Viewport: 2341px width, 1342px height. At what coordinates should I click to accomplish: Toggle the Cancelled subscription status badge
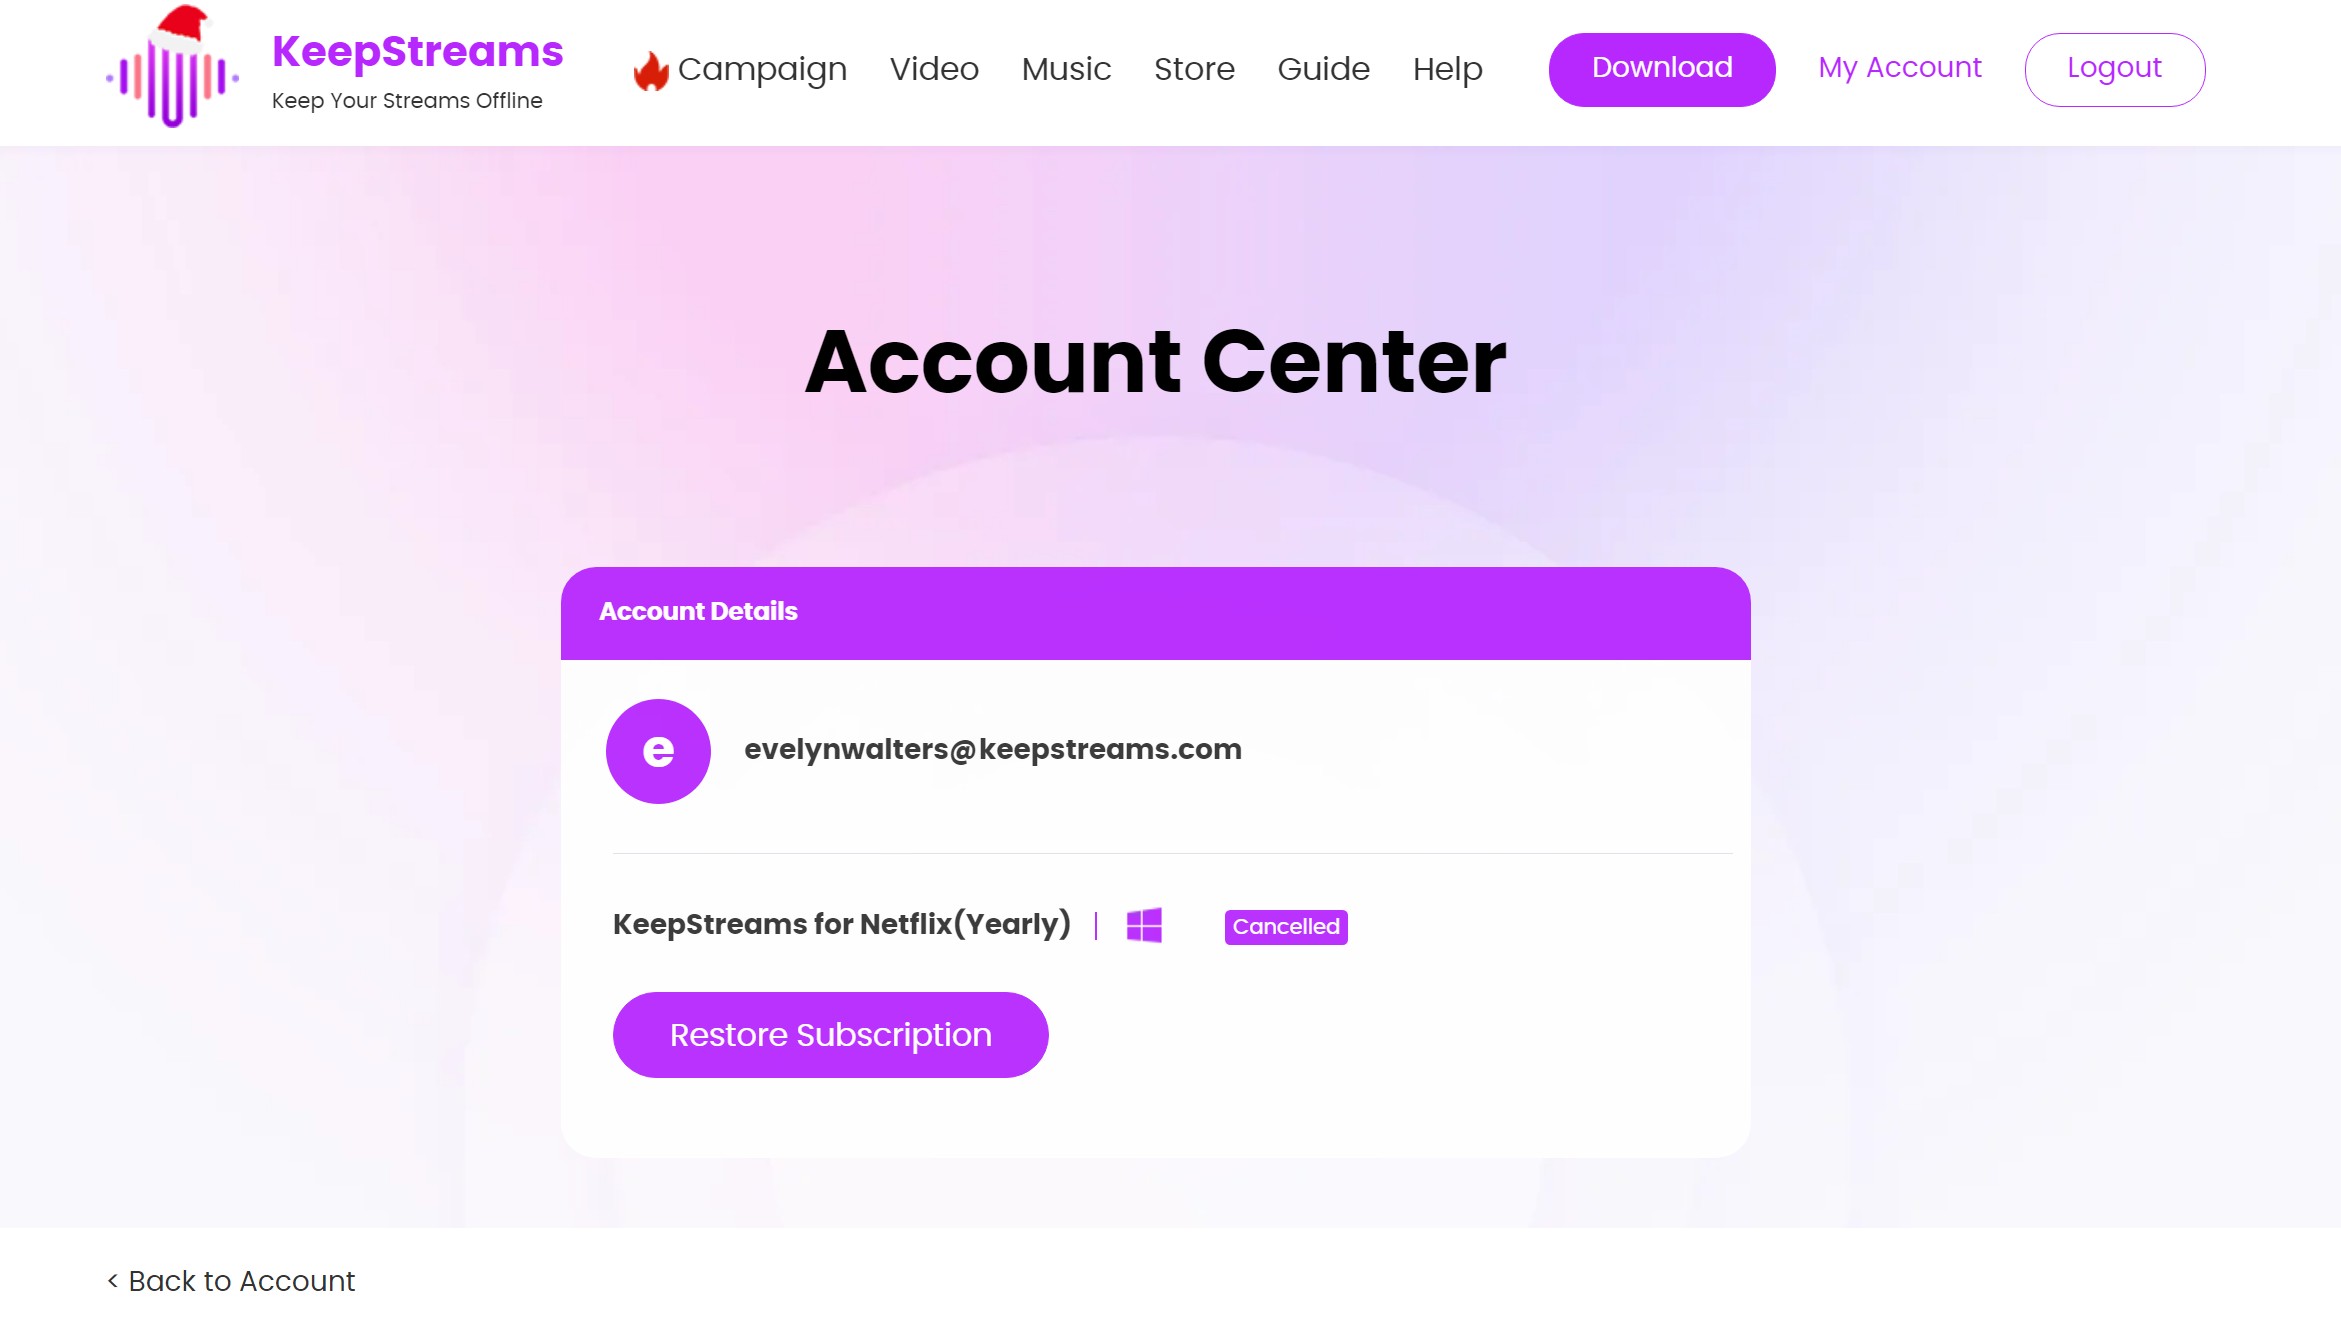[x=1286, y=924]
